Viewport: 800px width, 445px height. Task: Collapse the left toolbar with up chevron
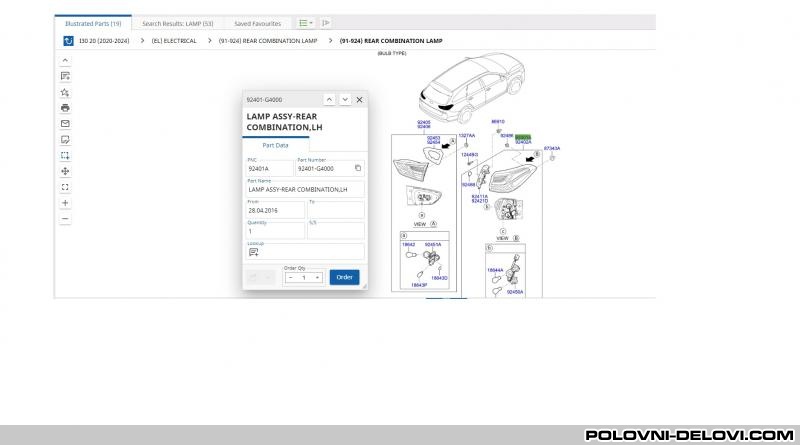(x=65, y=59)
